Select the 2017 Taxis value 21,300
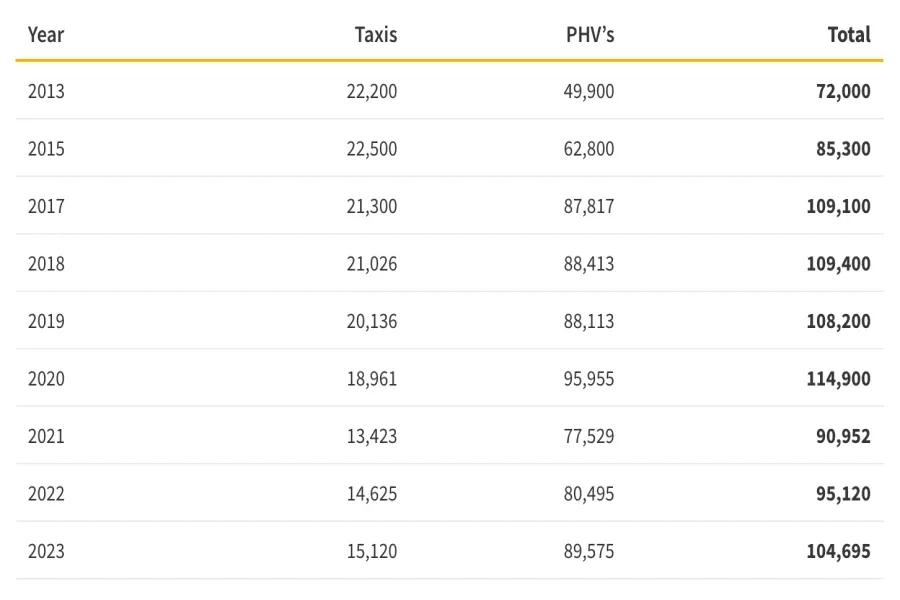The image size is (900, 600). click(x=372, y=207)
